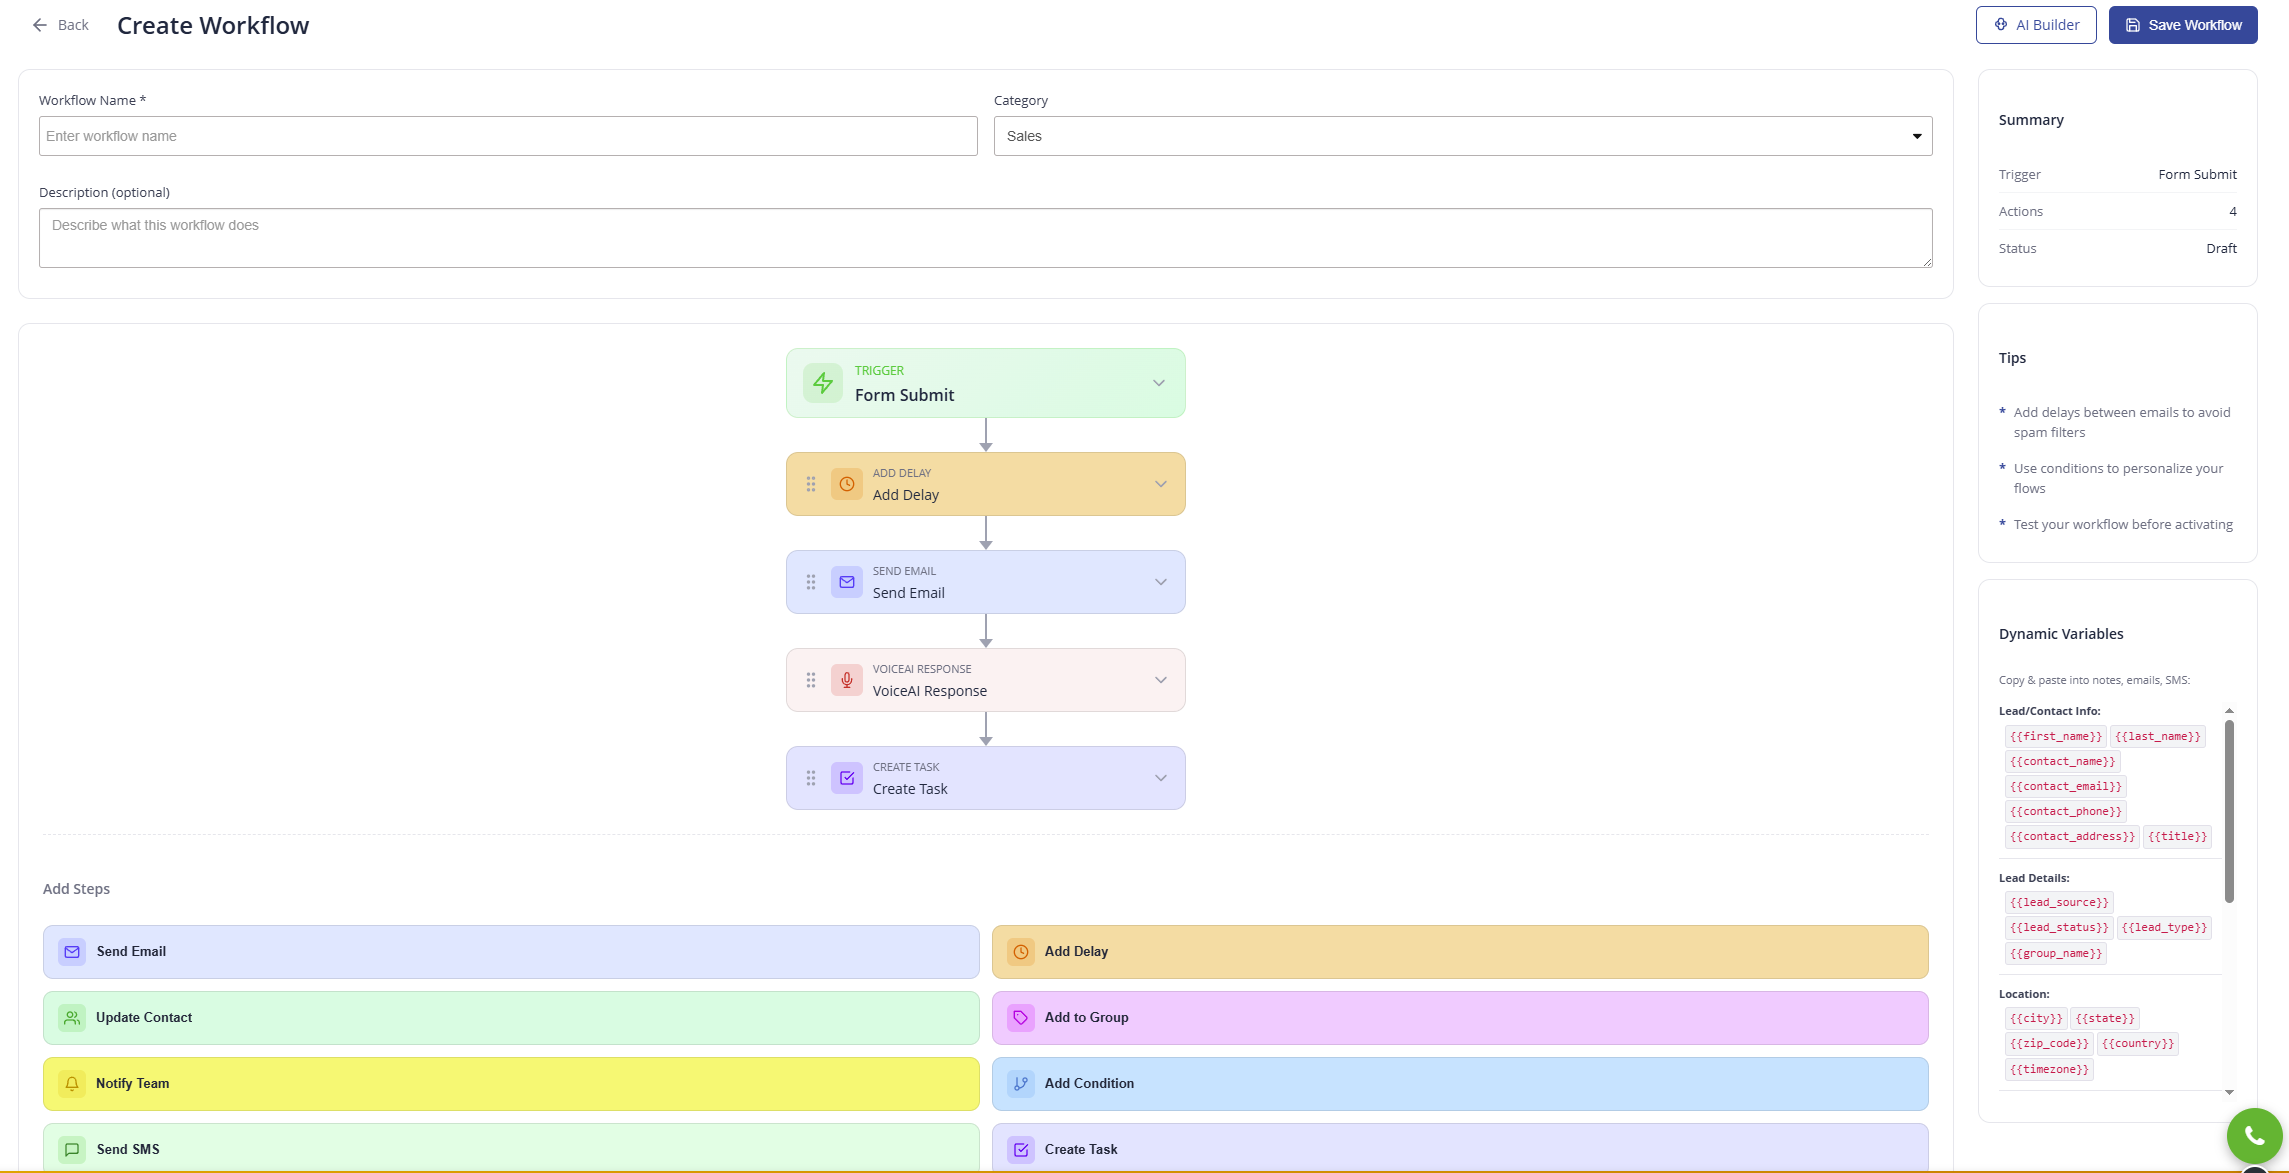Click the floating phone call button
The height and width of the screenshot is (1173, 2289).
pyautogui.click(x=2253, y=1136)
